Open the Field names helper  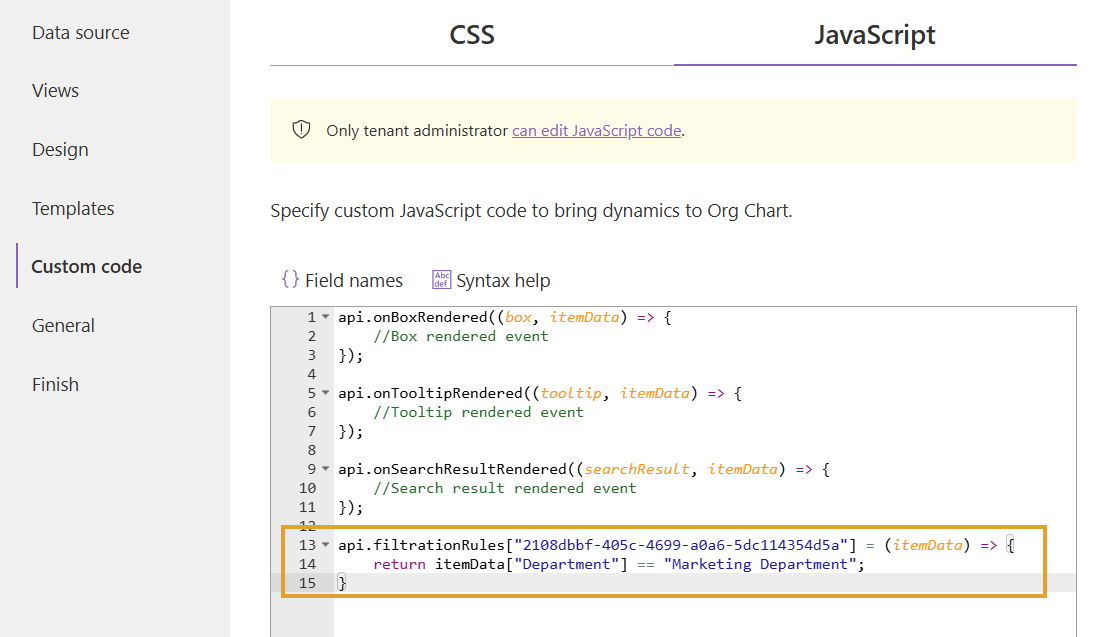click(x=342, y=280)
